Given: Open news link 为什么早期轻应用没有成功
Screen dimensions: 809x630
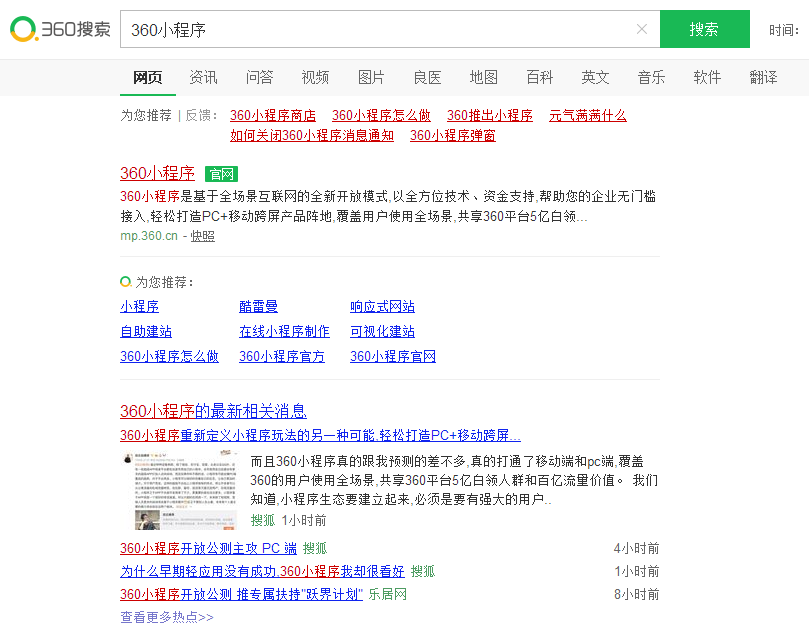Looking at the screenshot, I should [263, 571].
